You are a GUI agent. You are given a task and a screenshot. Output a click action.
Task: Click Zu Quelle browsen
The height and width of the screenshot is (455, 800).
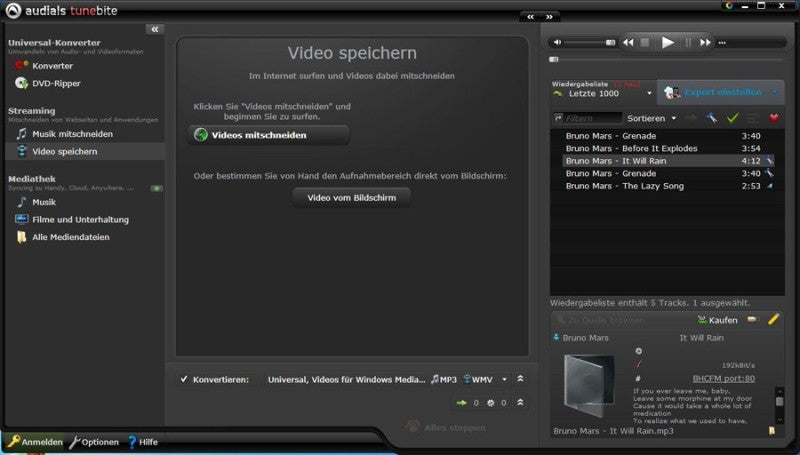point(601,320)
